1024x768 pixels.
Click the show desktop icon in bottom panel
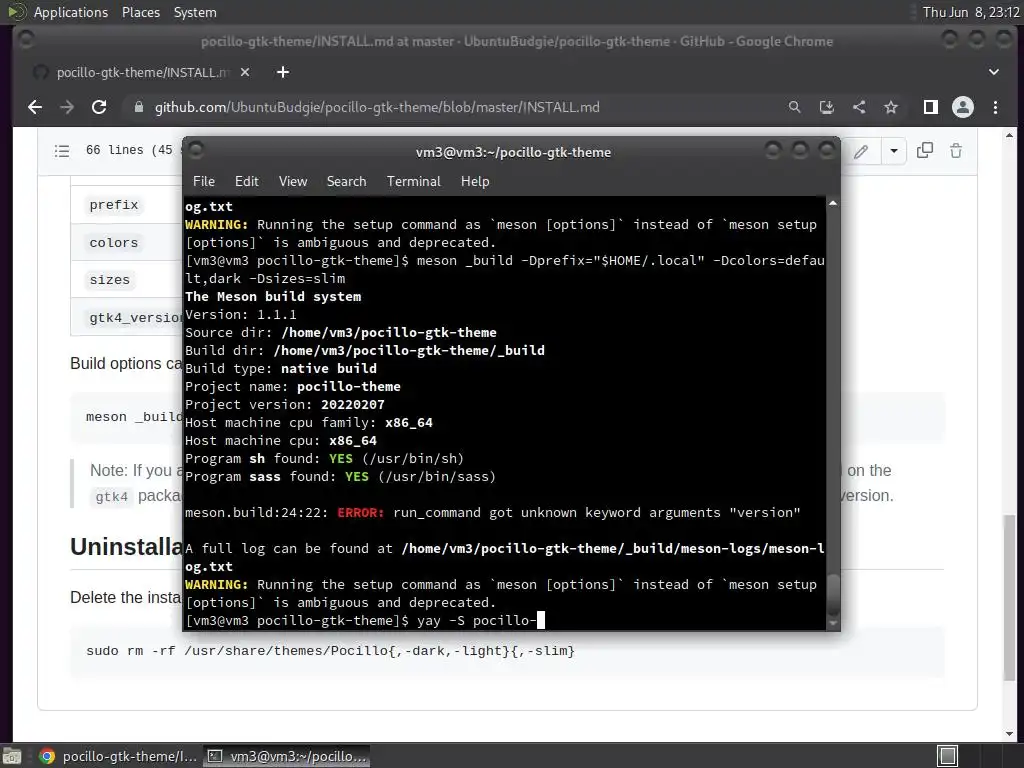pyautogui.click(x=12, y=756)
